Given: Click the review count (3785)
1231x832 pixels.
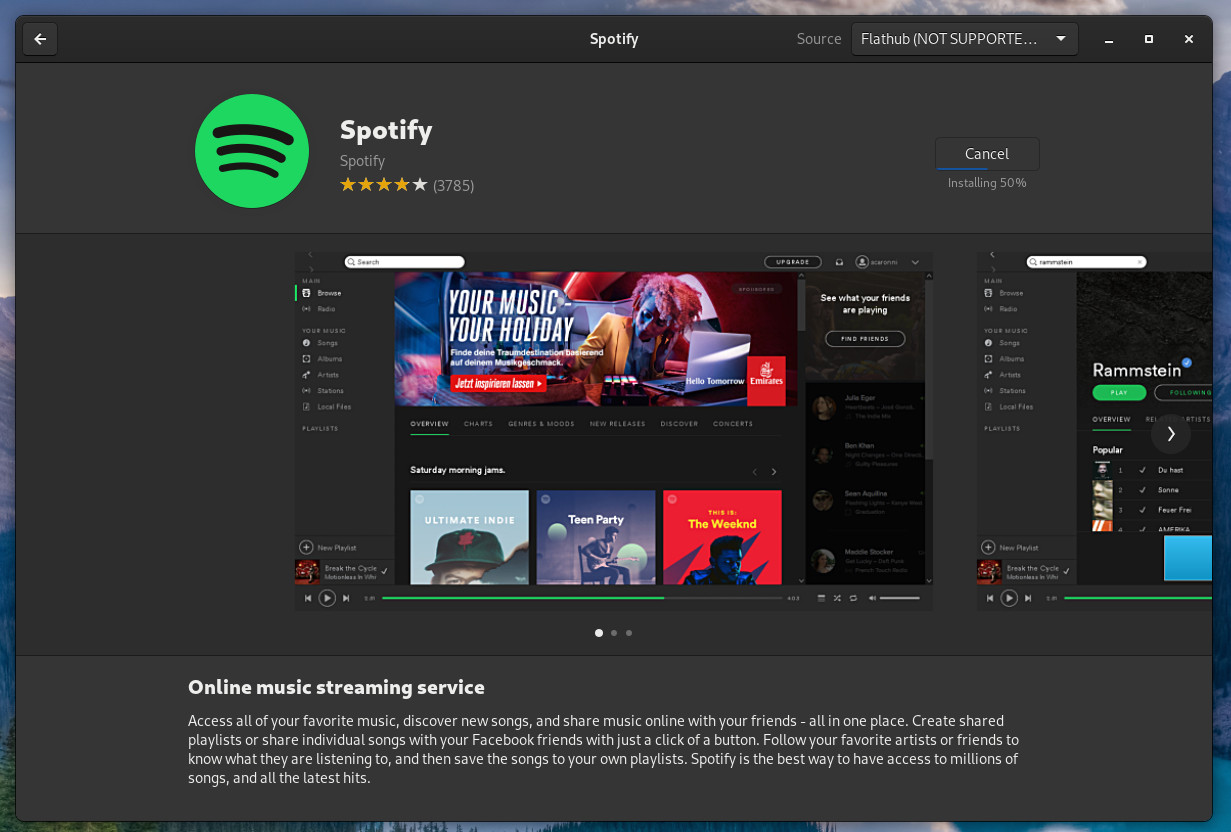Looking at the screenshot, I should pyautogui.click(x=454, y=185).
